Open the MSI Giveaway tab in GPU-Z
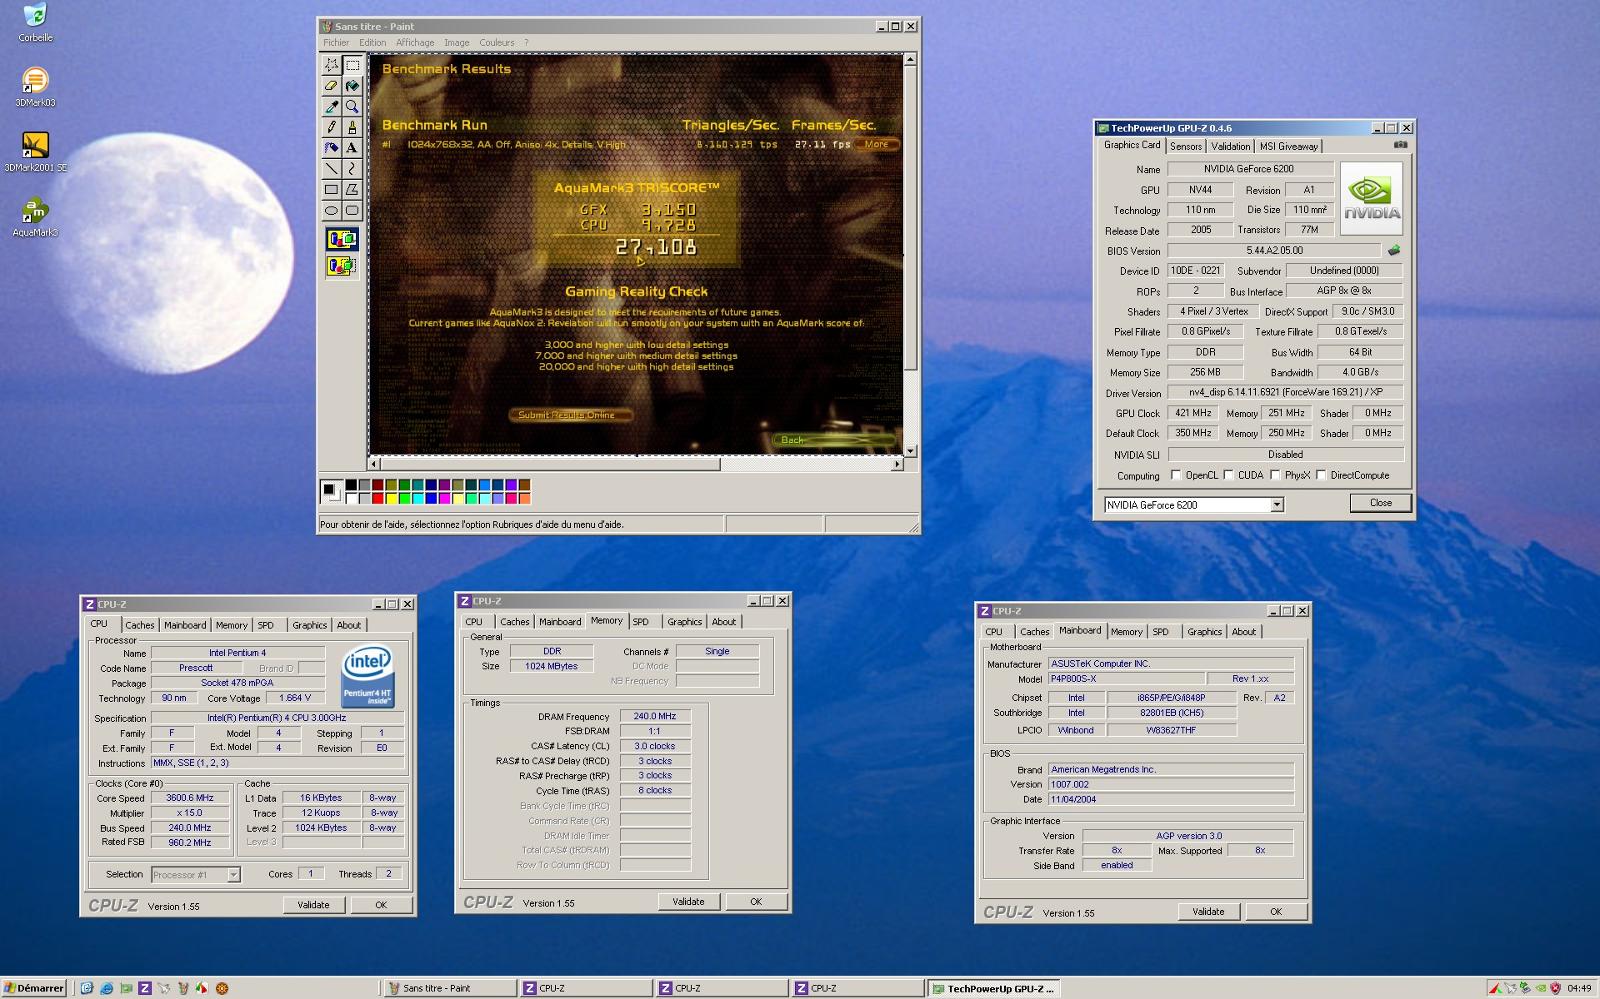 point(1289,146)
